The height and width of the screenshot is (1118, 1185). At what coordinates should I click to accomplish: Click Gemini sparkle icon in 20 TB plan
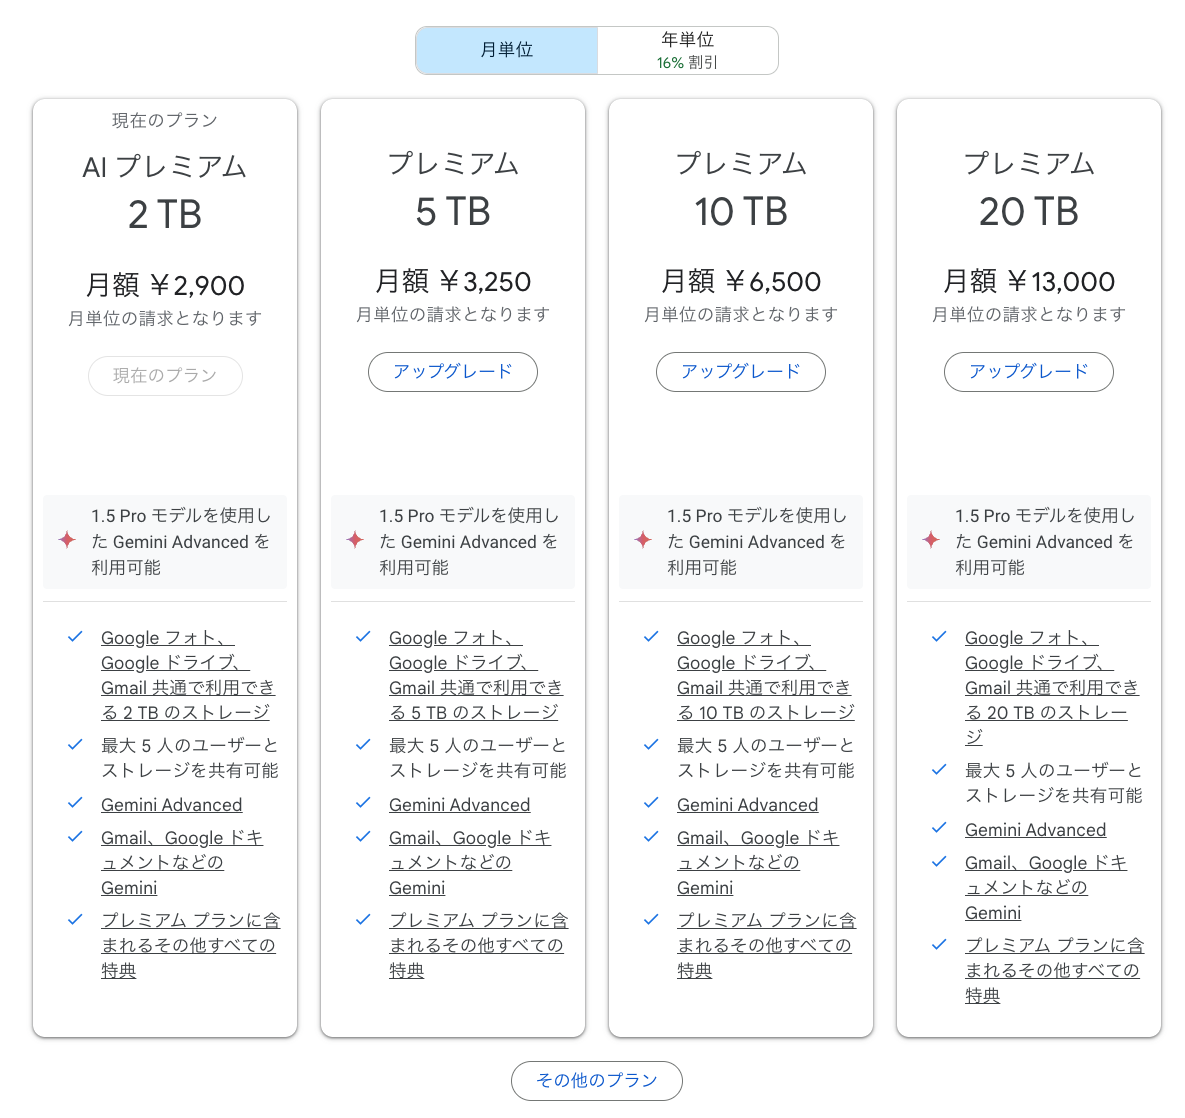[931, 541]
